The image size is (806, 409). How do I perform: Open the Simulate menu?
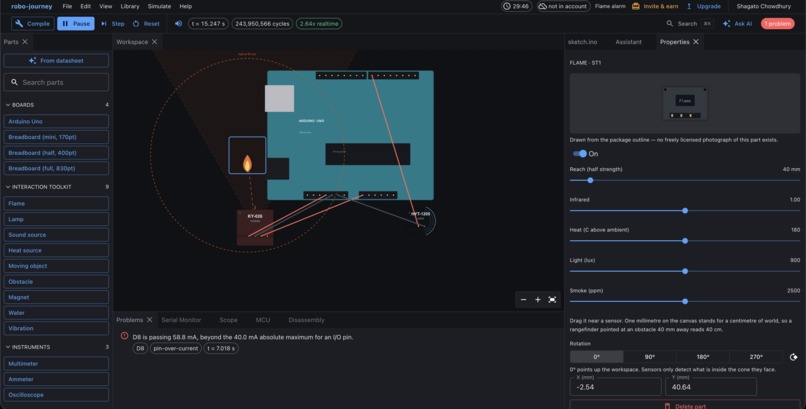pyautogui.click(x=159, y=6)
